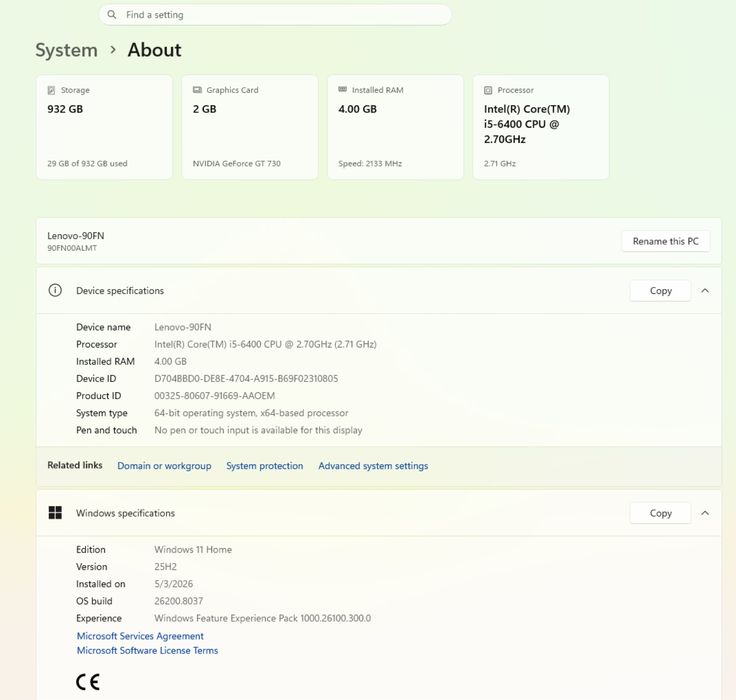The height and width of the screenshot is (700, 736).
Task: Click the 'Device specifications' section title
Action: click(x=120, y=291)
